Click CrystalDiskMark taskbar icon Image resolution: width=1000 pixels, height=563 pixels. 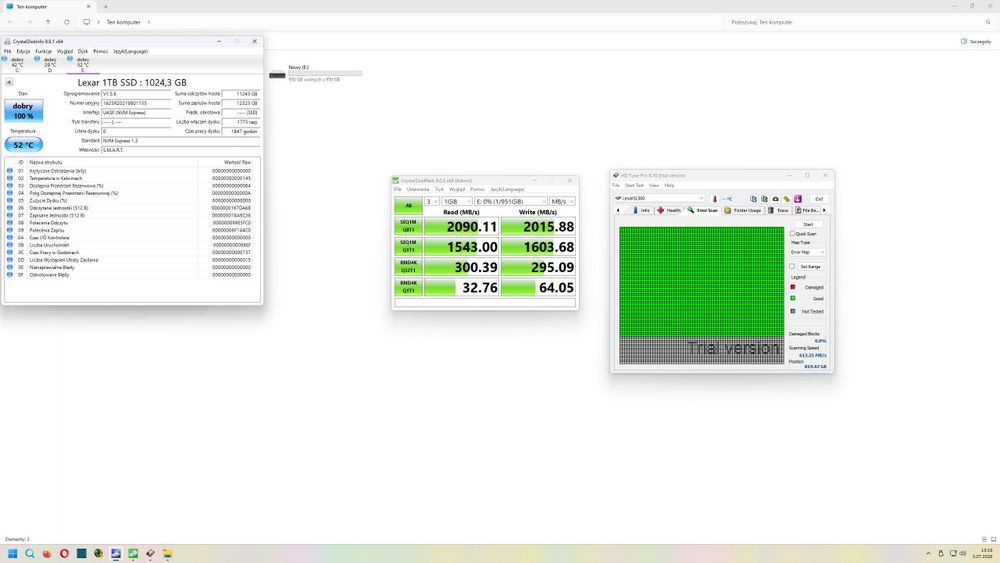coord(133,553)
